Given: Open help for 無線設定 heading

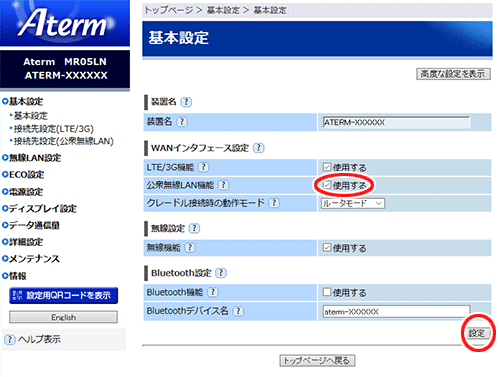Looking at the screenshot, I should (194, 228).
